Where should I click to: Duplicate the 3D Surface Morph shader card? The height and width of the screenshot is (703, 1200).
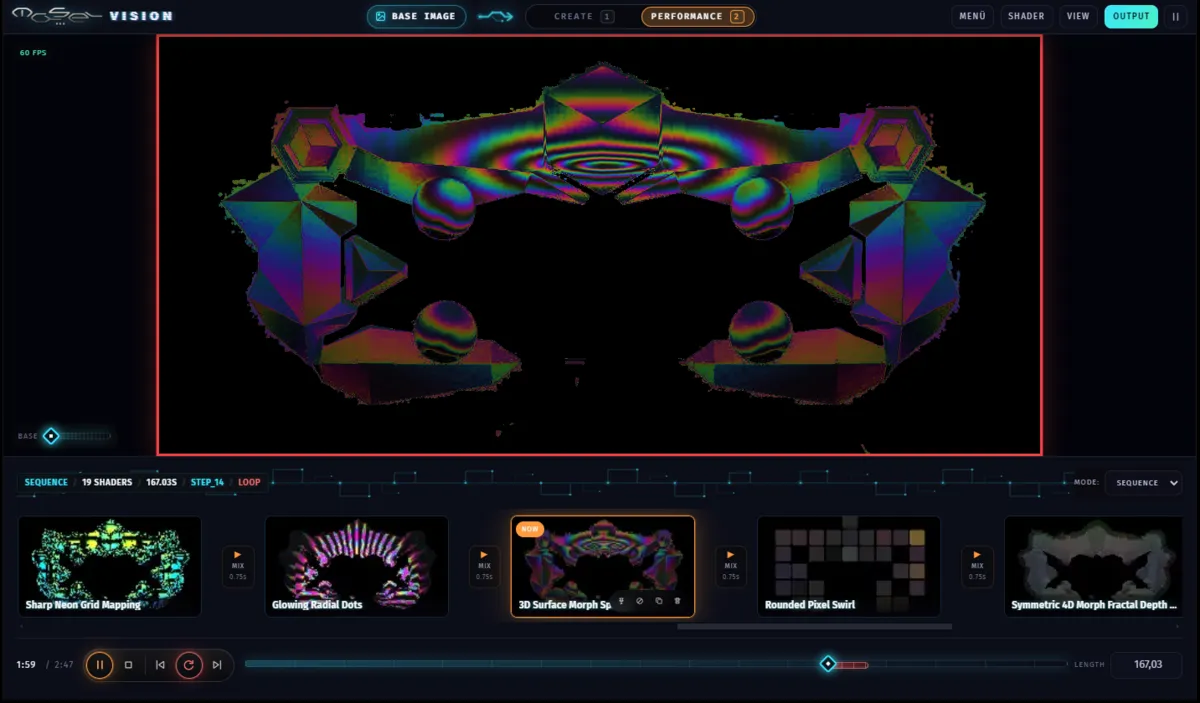coord(658,601)
